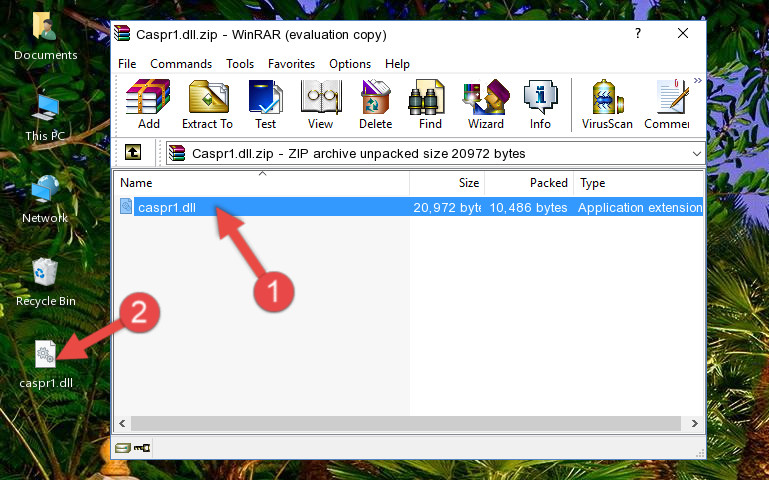The width and height of the screenshot is (769, 480).
Task: Select the This PC desktop icon
Action: tap(46, 118)
